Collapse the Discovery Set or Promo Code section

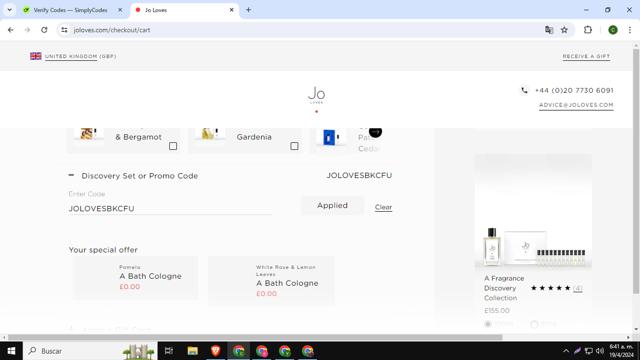(x=71, y=175)
